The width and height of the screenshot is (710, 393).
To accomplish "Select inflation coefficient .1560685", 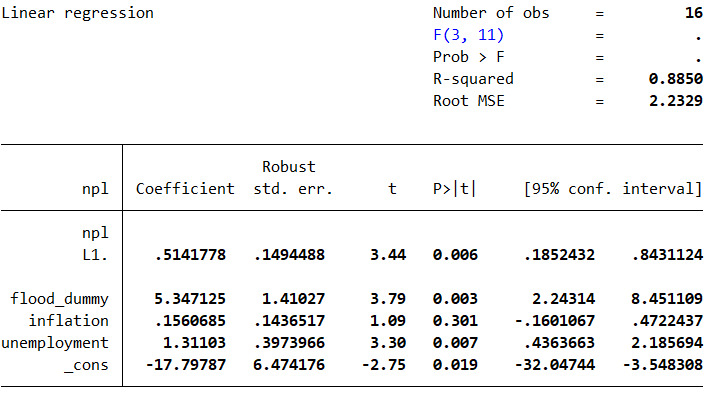I will [190, 321].
